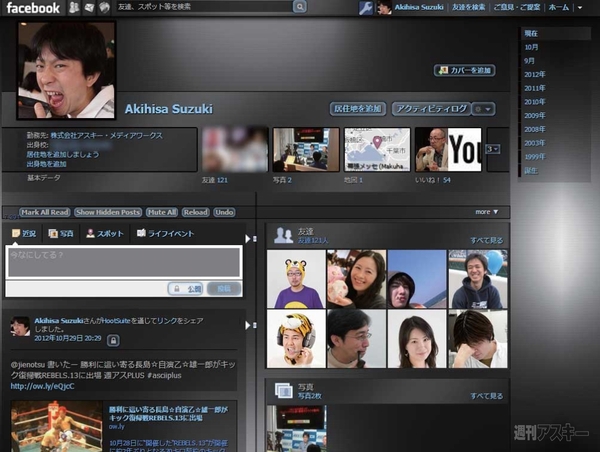Screen dimensions: 600x452
Task: Open the account dropdown arrow in top bar
Action: tap(580, 7)
